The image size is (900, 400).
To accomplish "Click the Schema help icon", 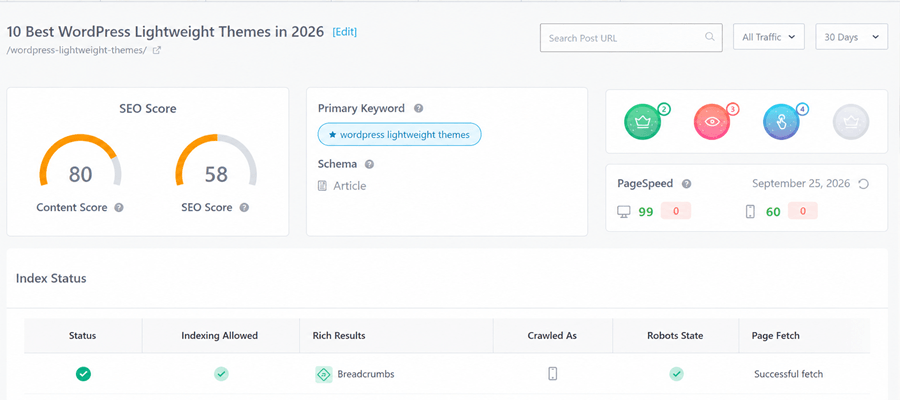I will tap(370, 164).
